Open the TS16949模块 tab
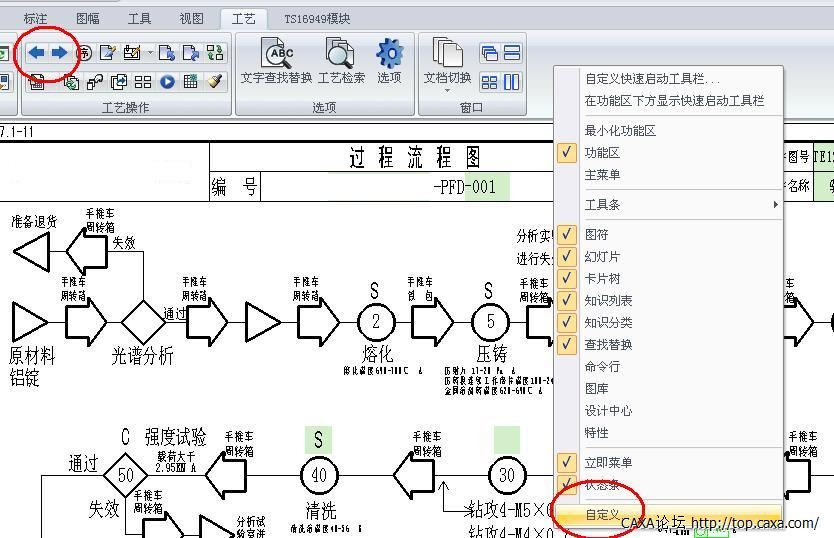 click(317, 18)
